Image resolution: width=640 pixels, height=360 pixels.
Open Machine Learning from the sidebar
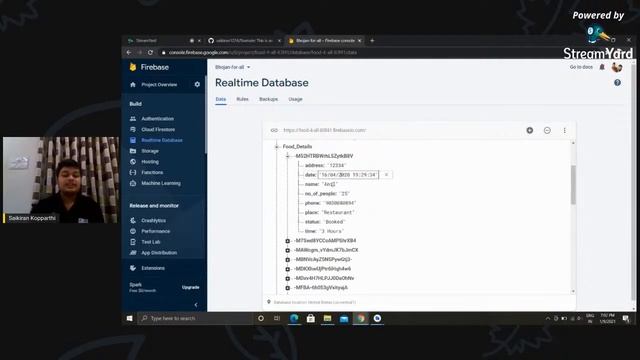tap(160, 183)
